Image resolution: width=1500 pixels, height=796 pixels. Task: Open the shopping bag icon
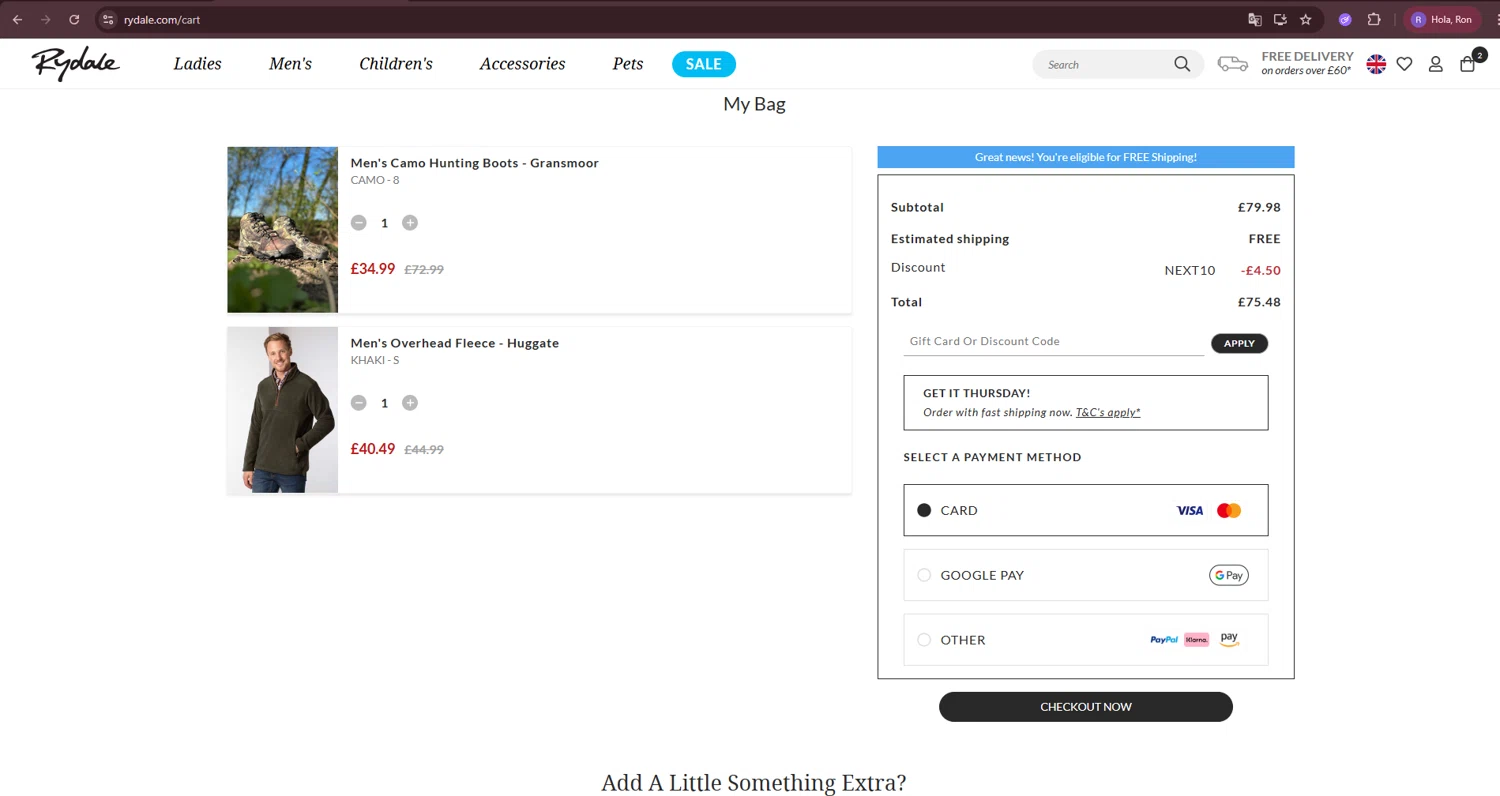click(x=1468, y=63)
